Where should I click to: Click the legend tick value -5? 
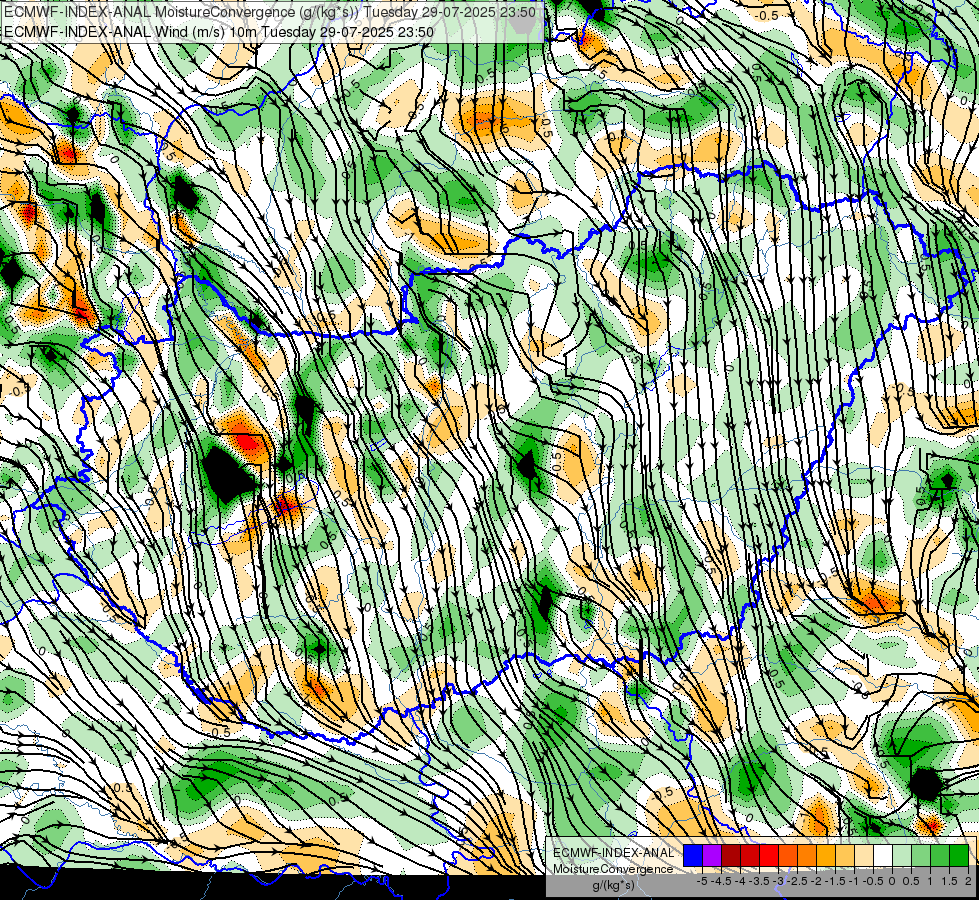tap(702, 881)
